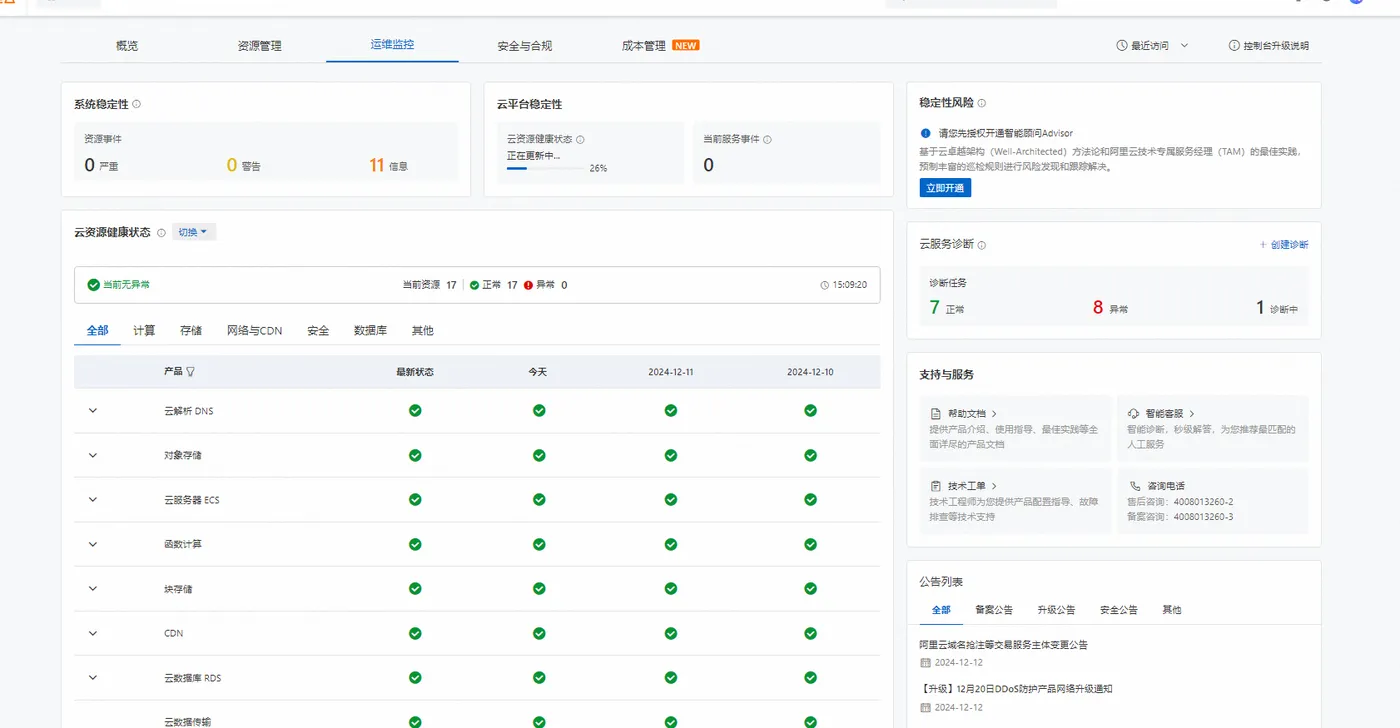
Task: Click 云服务器 ECS 2024-12-11 status check
Action: 671,500
